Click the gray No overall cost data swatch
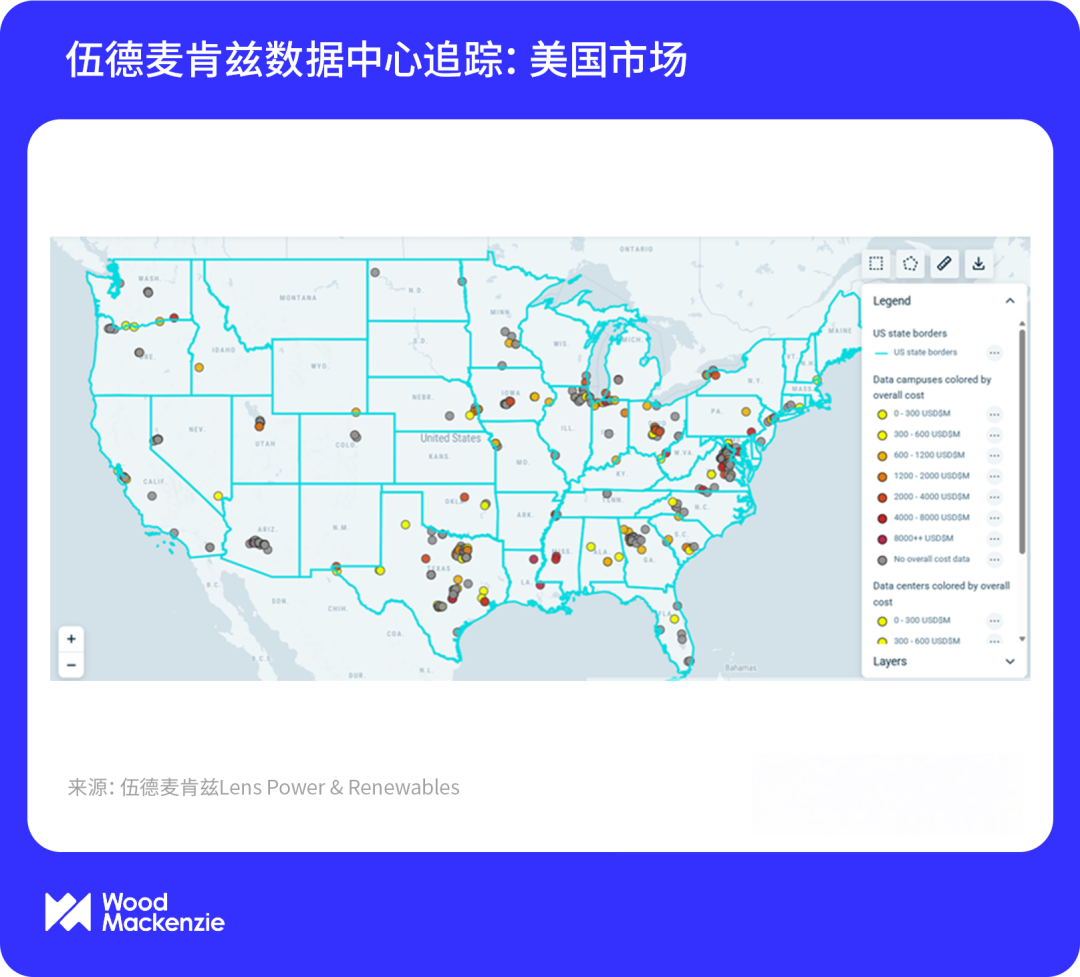 [882, 560]
